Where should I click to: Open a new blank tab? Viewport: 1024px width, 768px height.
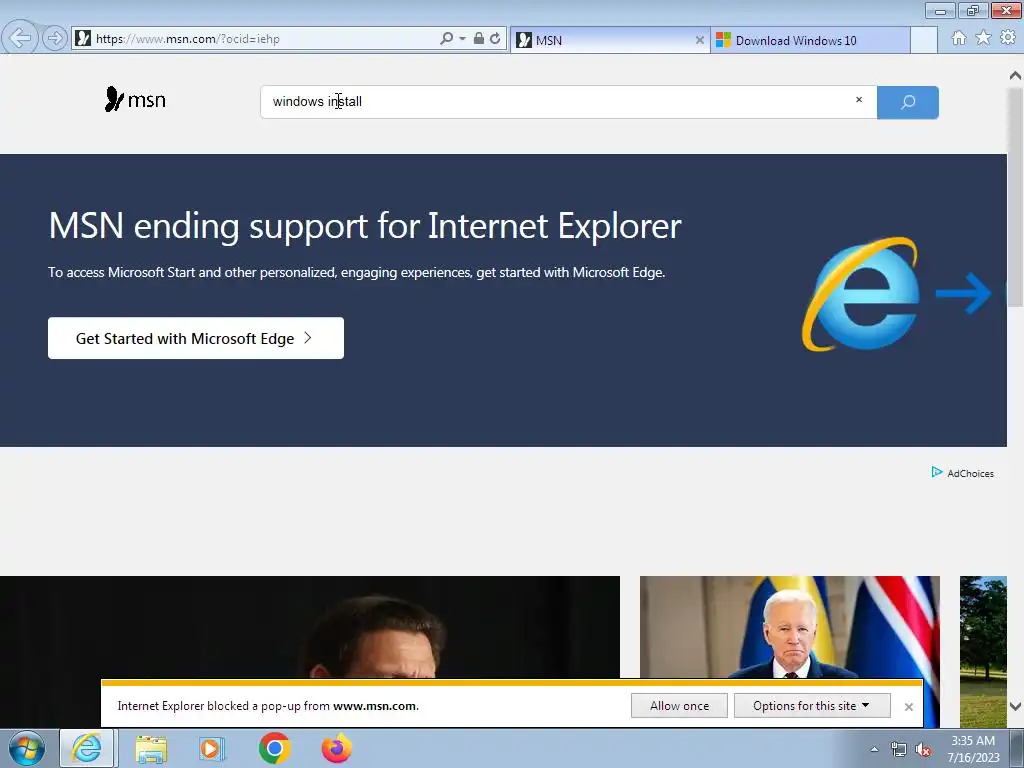pos(923,40)
